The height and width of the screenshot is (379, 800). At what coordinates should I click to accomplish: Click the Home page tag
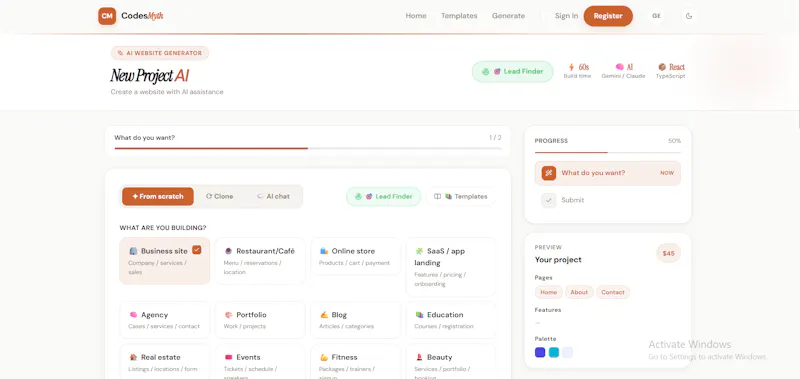[x=548, y=292]
